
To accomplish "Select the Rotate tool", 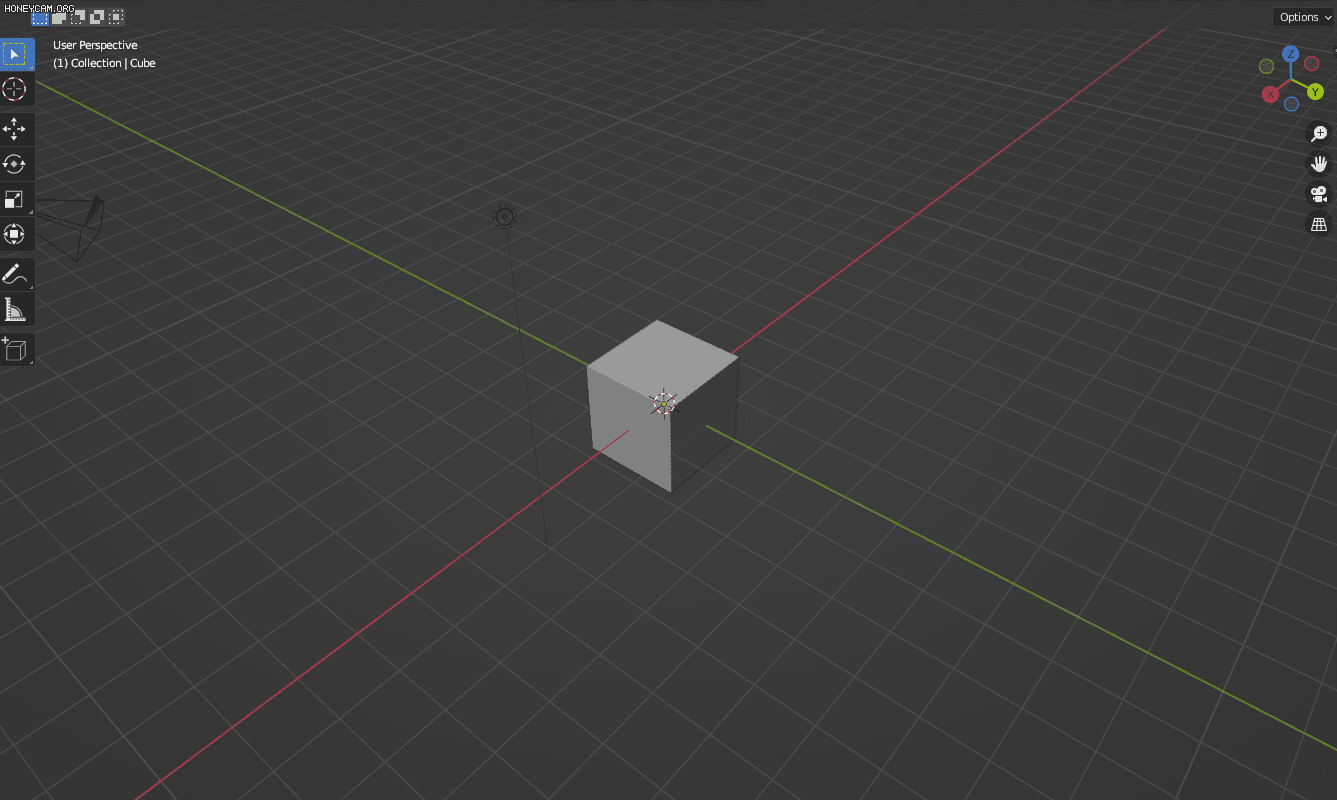I will [16, 164].
